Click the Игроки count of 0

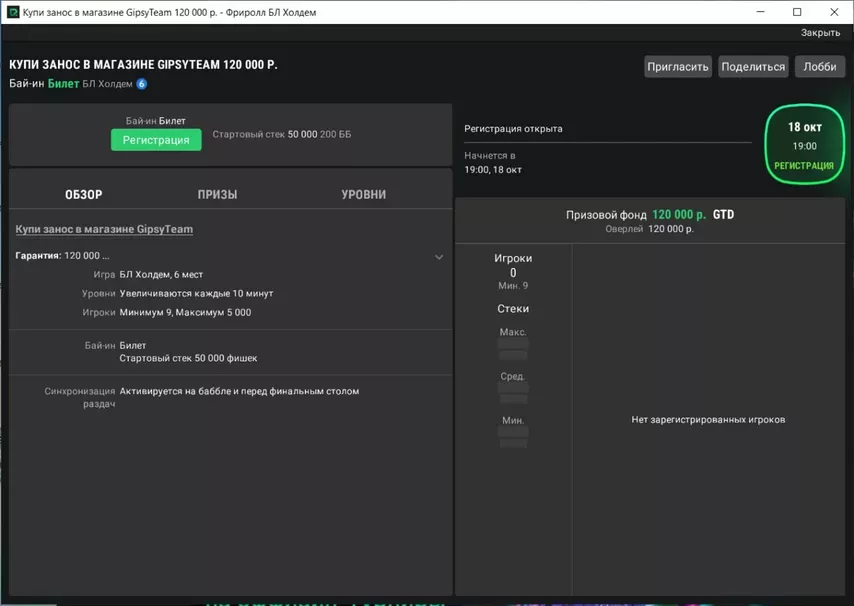click(x=513, y=272)
